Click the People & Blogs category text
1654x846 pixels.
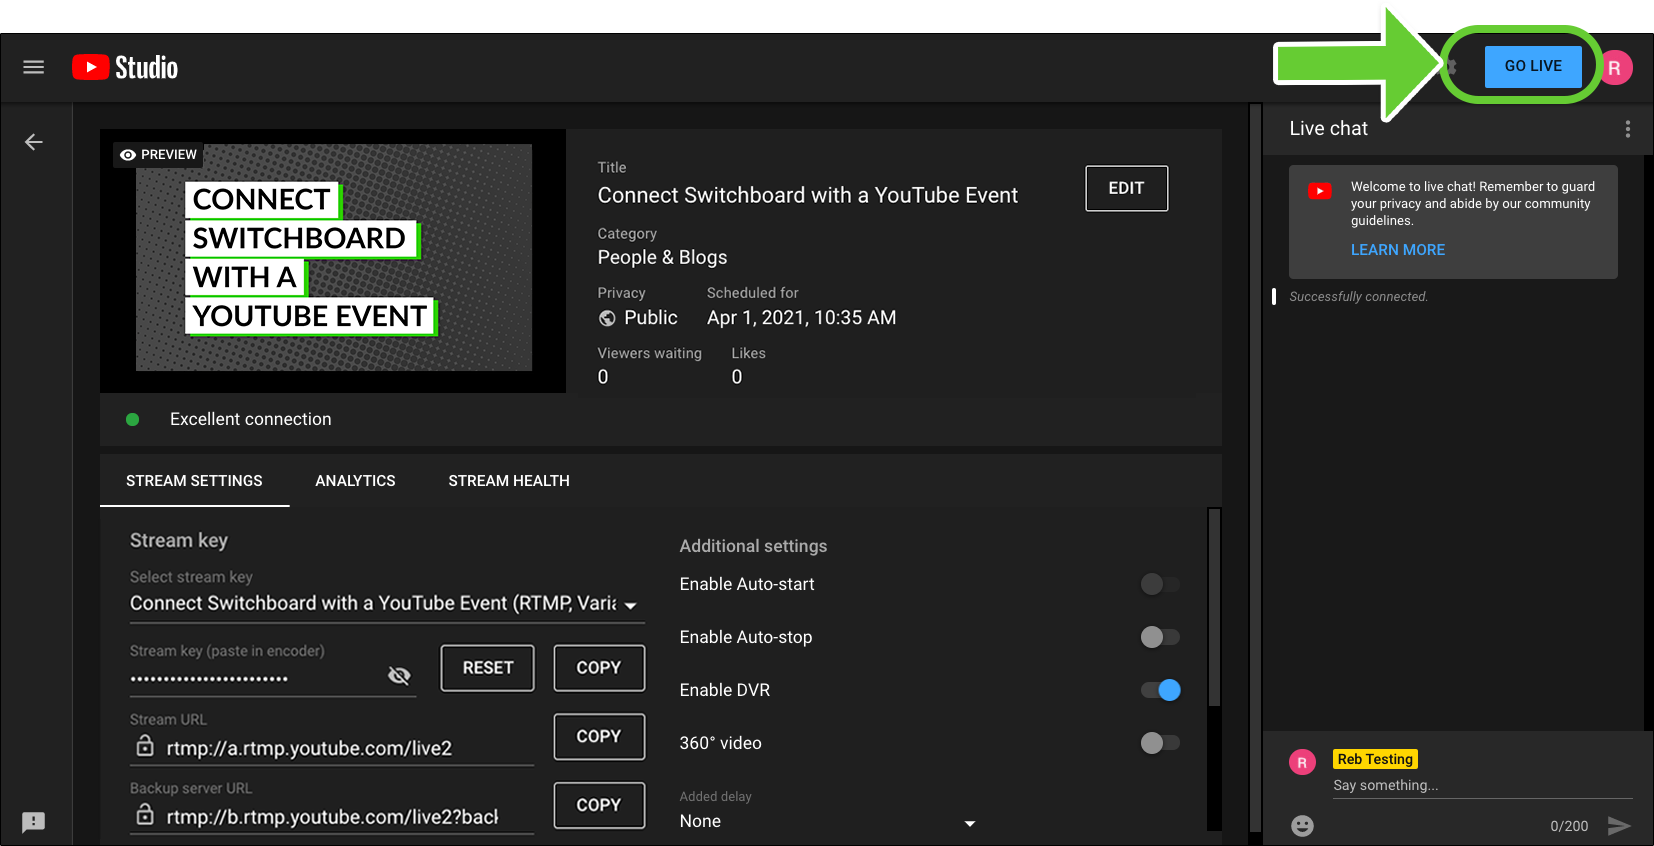pos(663,258)
